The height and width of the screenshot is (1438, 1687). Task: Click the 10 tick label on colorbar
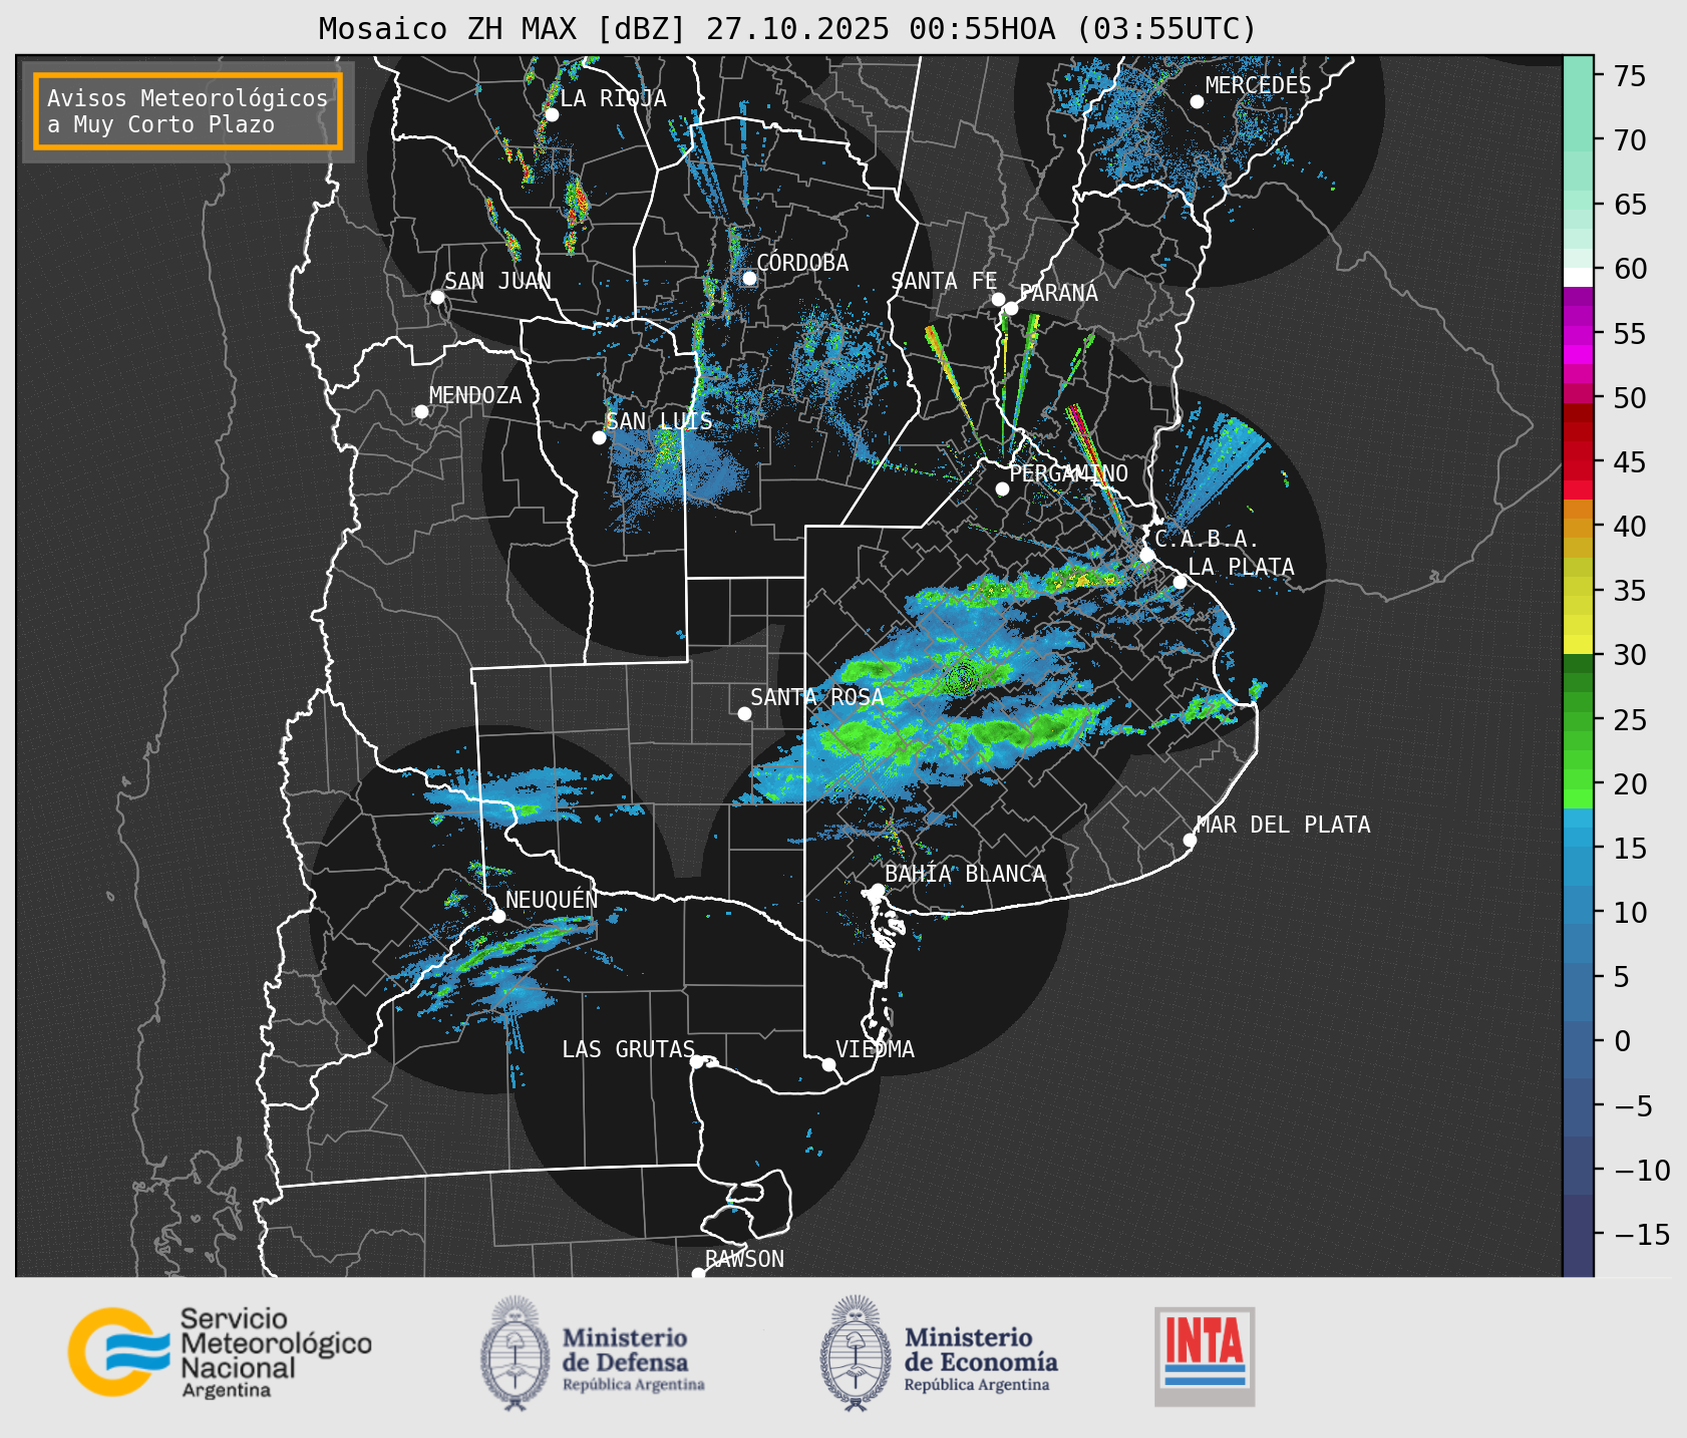(1630, 912)
